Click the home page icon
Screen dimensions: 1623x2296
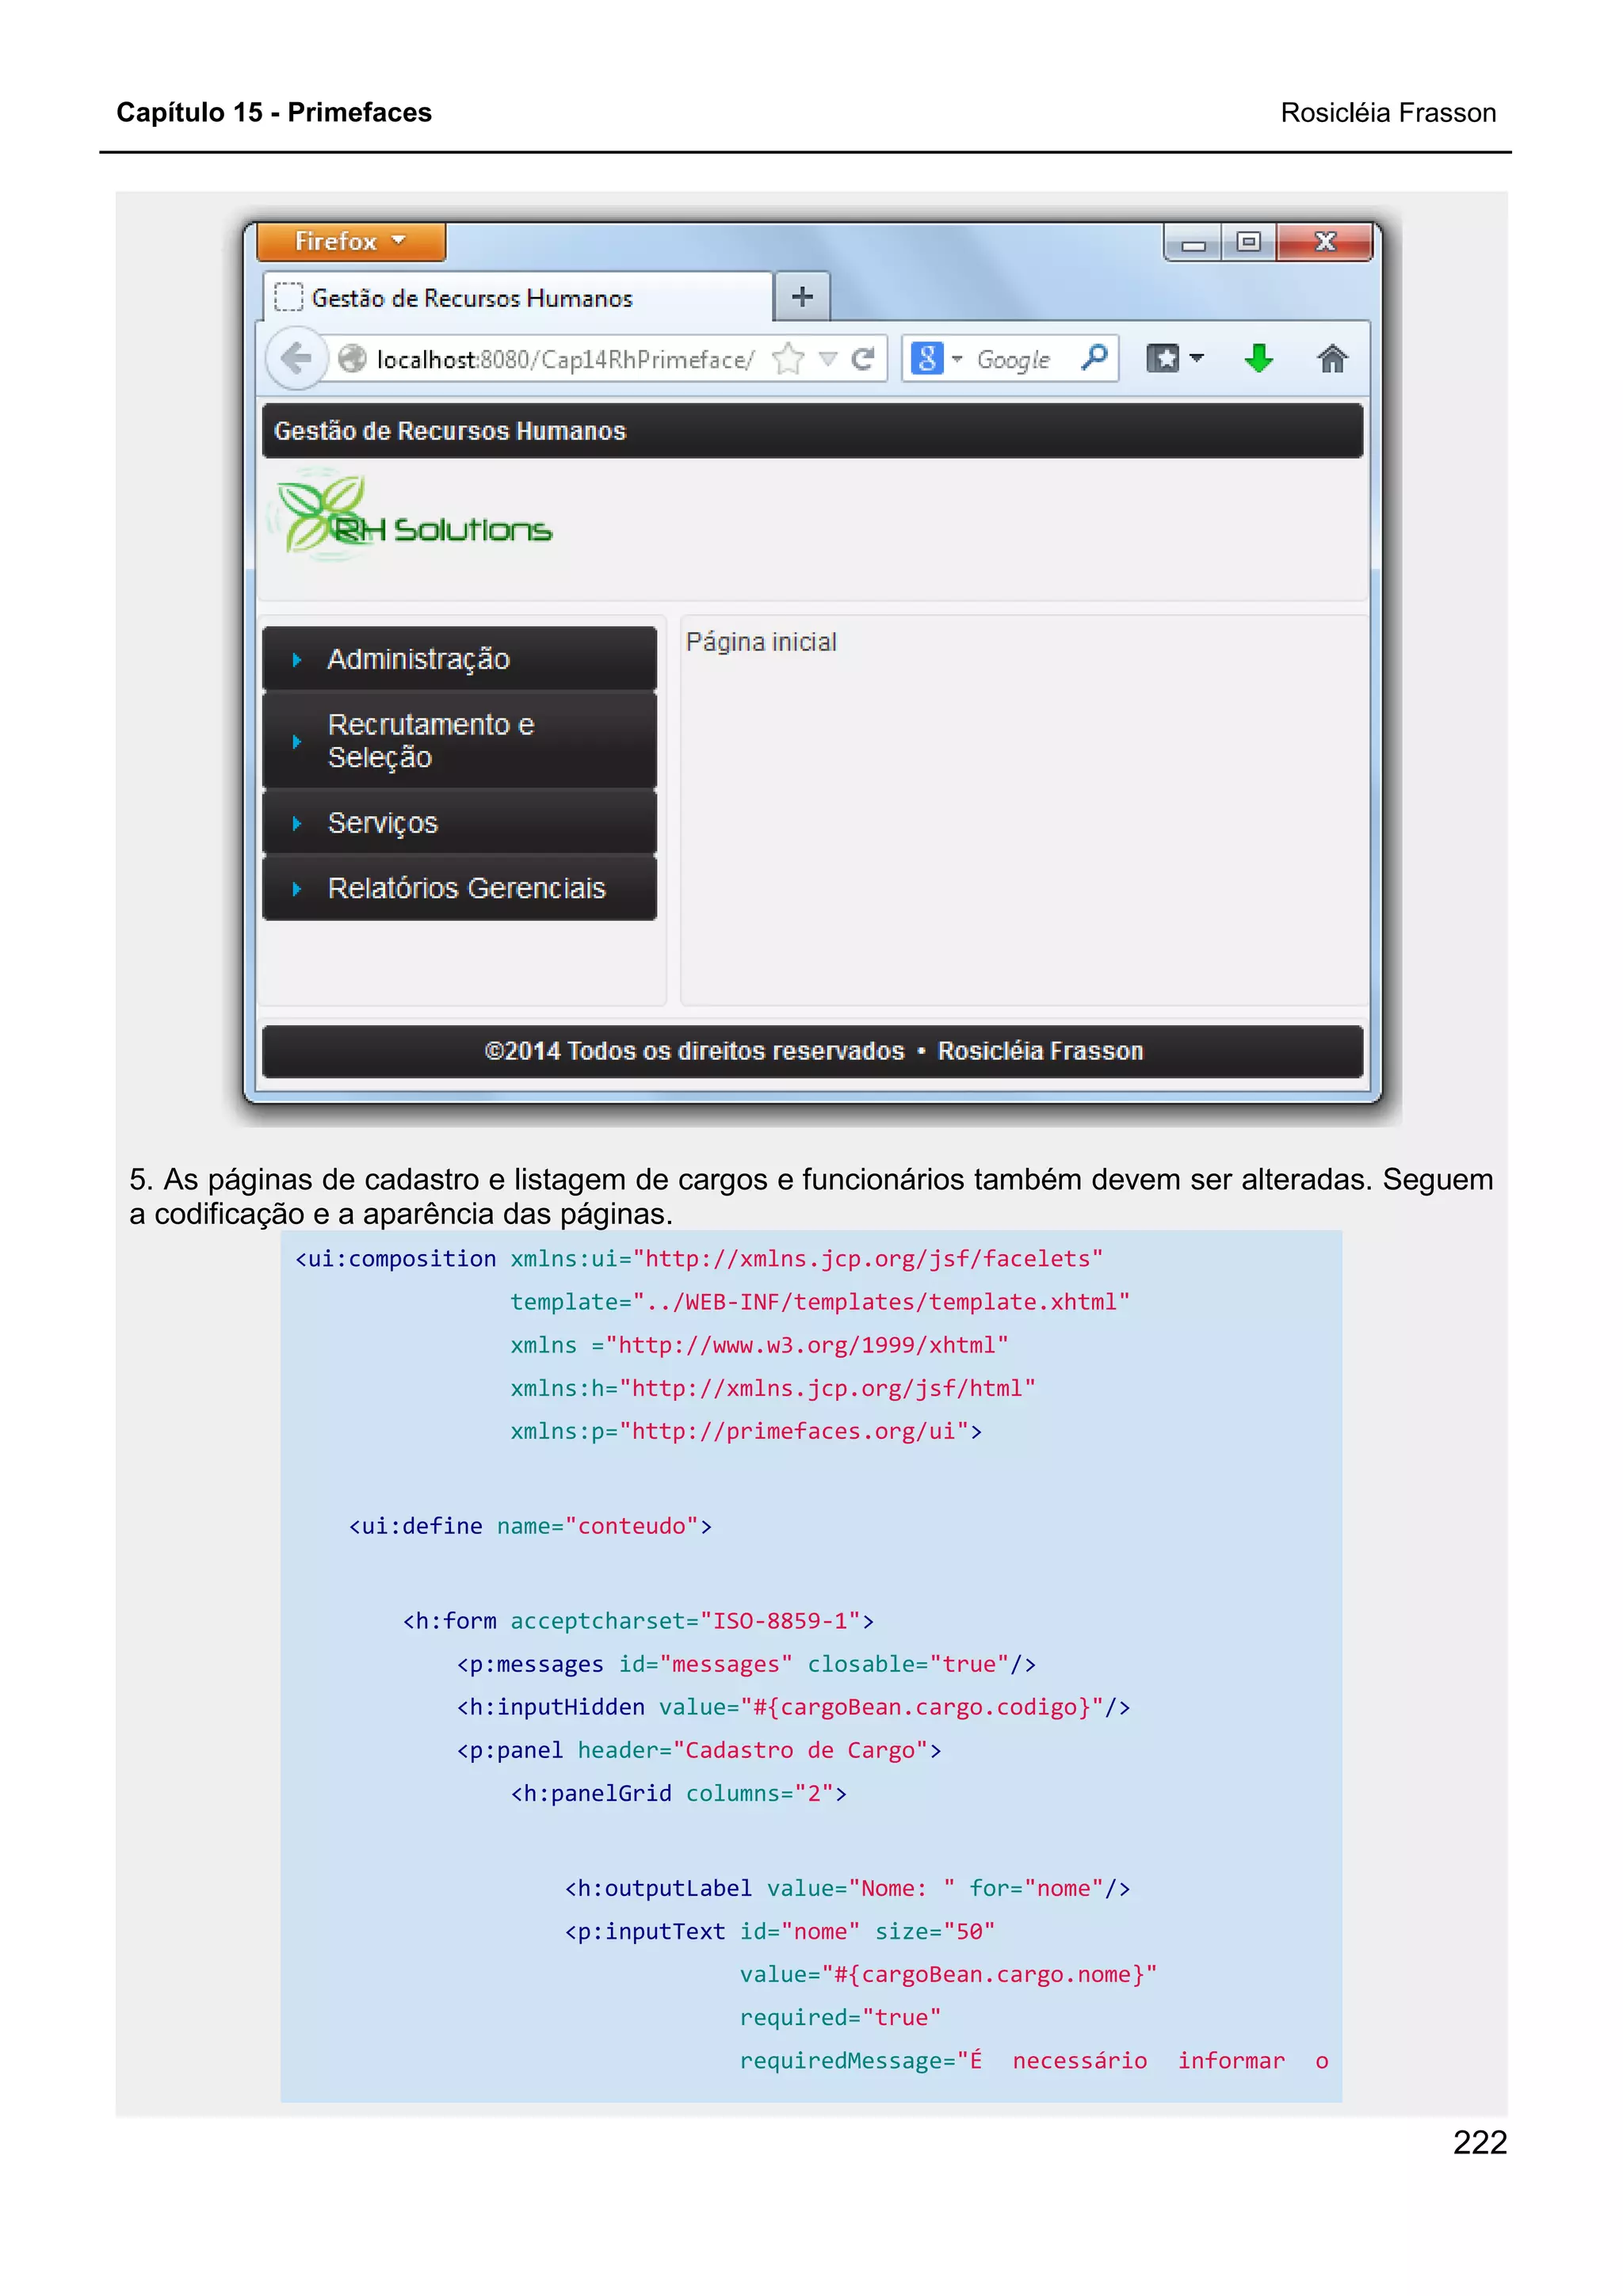pyautogui.click(x=1332, y=358)
